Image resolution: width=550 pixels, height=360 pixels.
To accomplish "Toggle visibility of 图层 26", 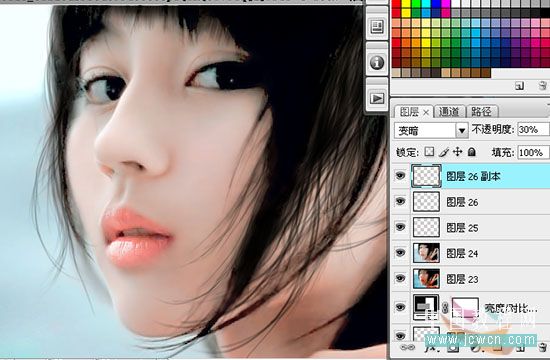I will tap(400, 201).
